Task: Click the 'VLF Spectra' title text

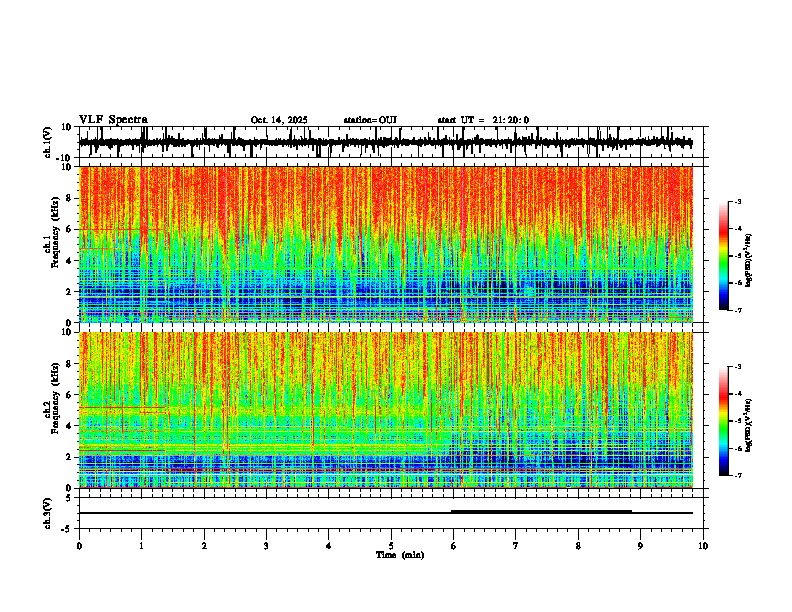Action: 113,120
